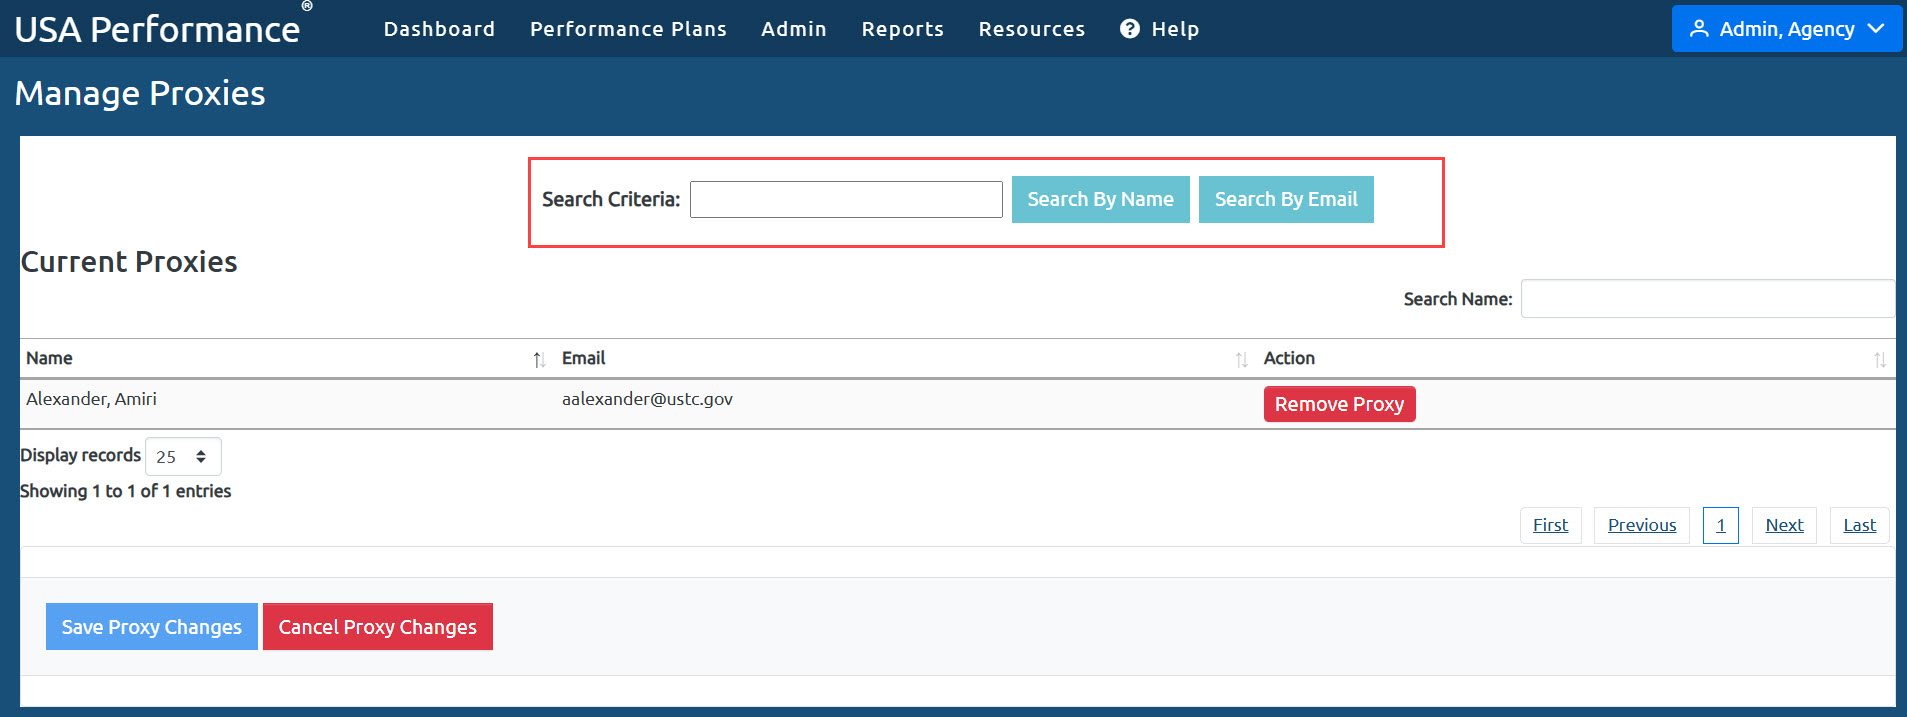1907x717 pixels.
Task: Go to Next page link
Action: pyautogui.click(x=1784, y=525)
